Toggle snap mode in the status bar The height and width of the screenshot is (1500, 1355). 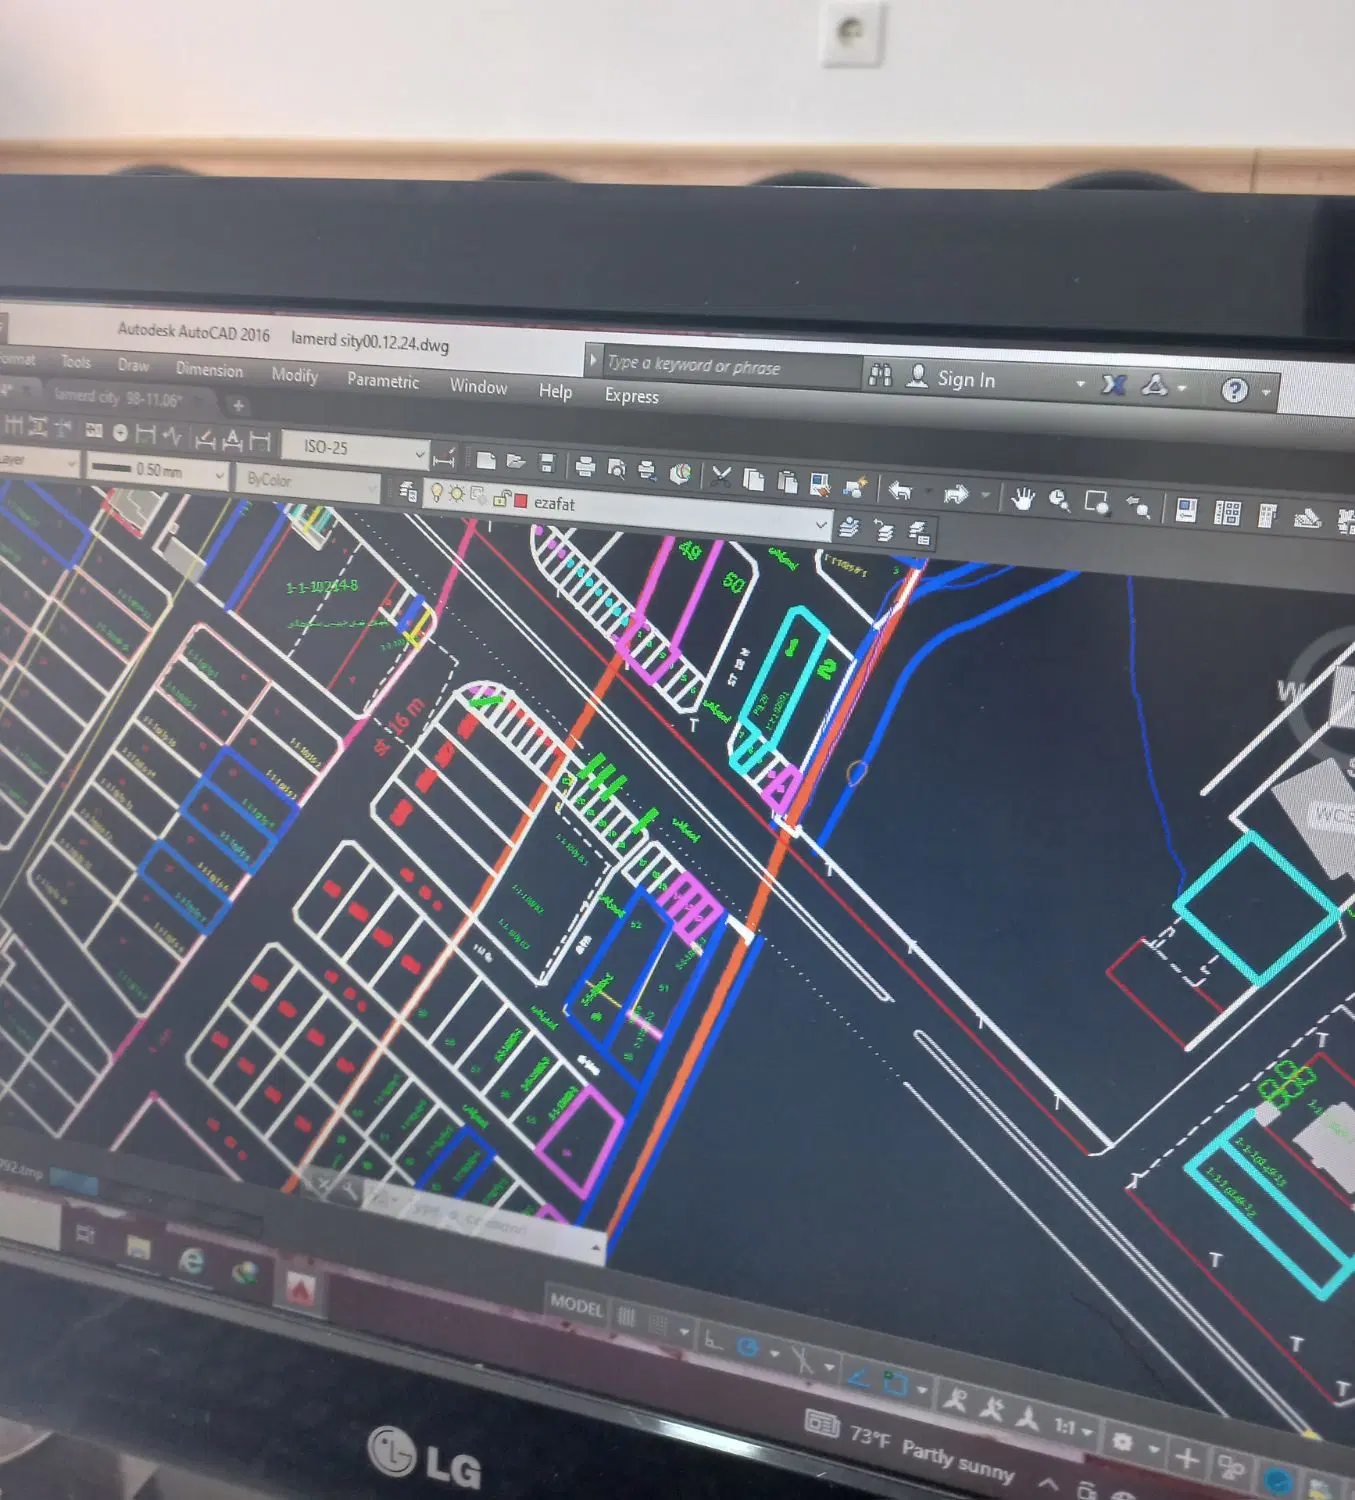point(658,1325)
